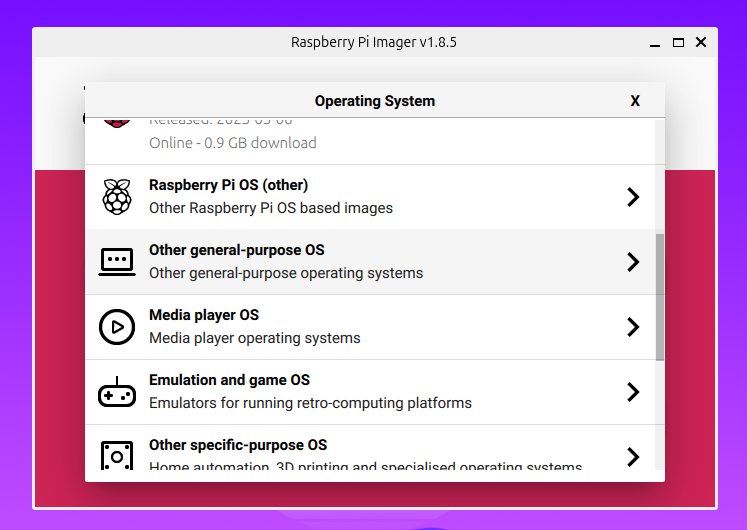The image size is (747, 530).
Task: Select Other general-purpose OS title
Action: (x=237, y=250)
